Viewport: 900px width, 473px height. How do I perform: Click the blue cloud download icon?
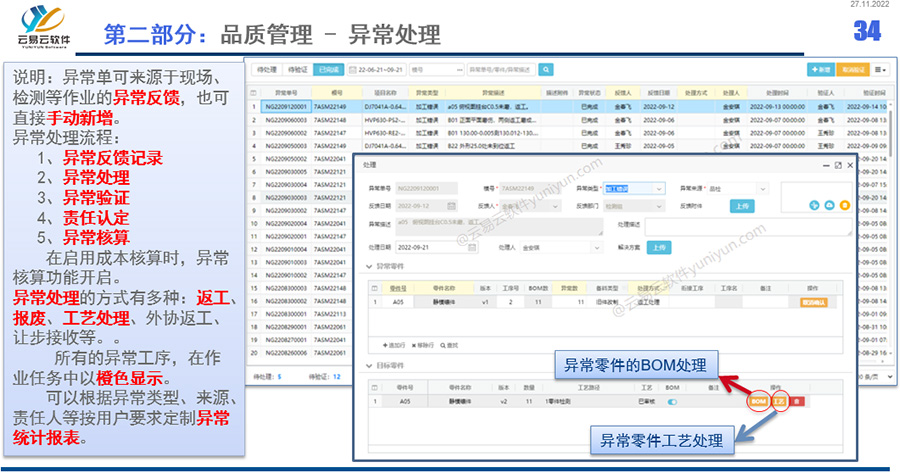[x=829, y=205]
